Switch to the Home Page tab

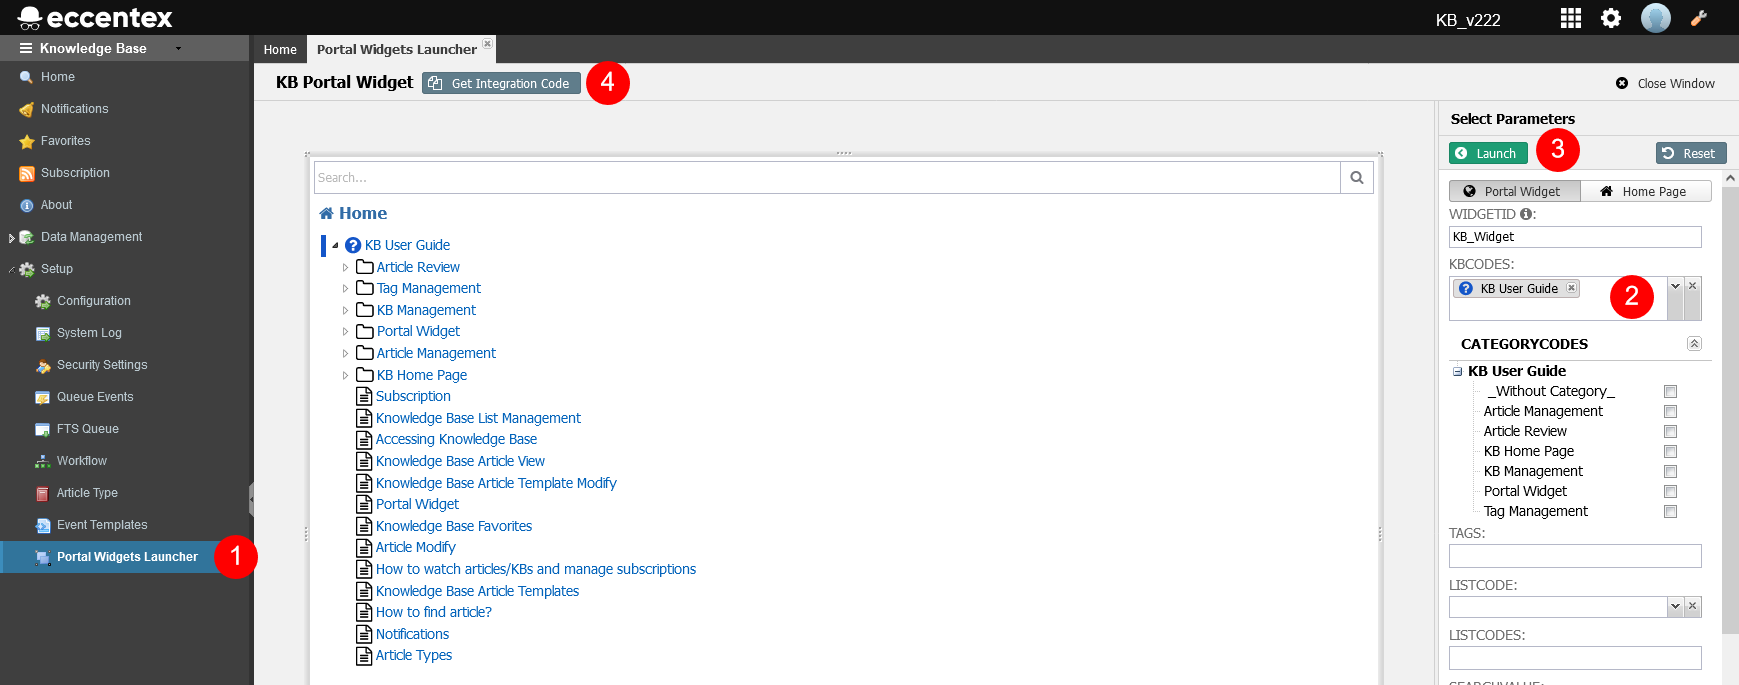(x=1645, y=192)
